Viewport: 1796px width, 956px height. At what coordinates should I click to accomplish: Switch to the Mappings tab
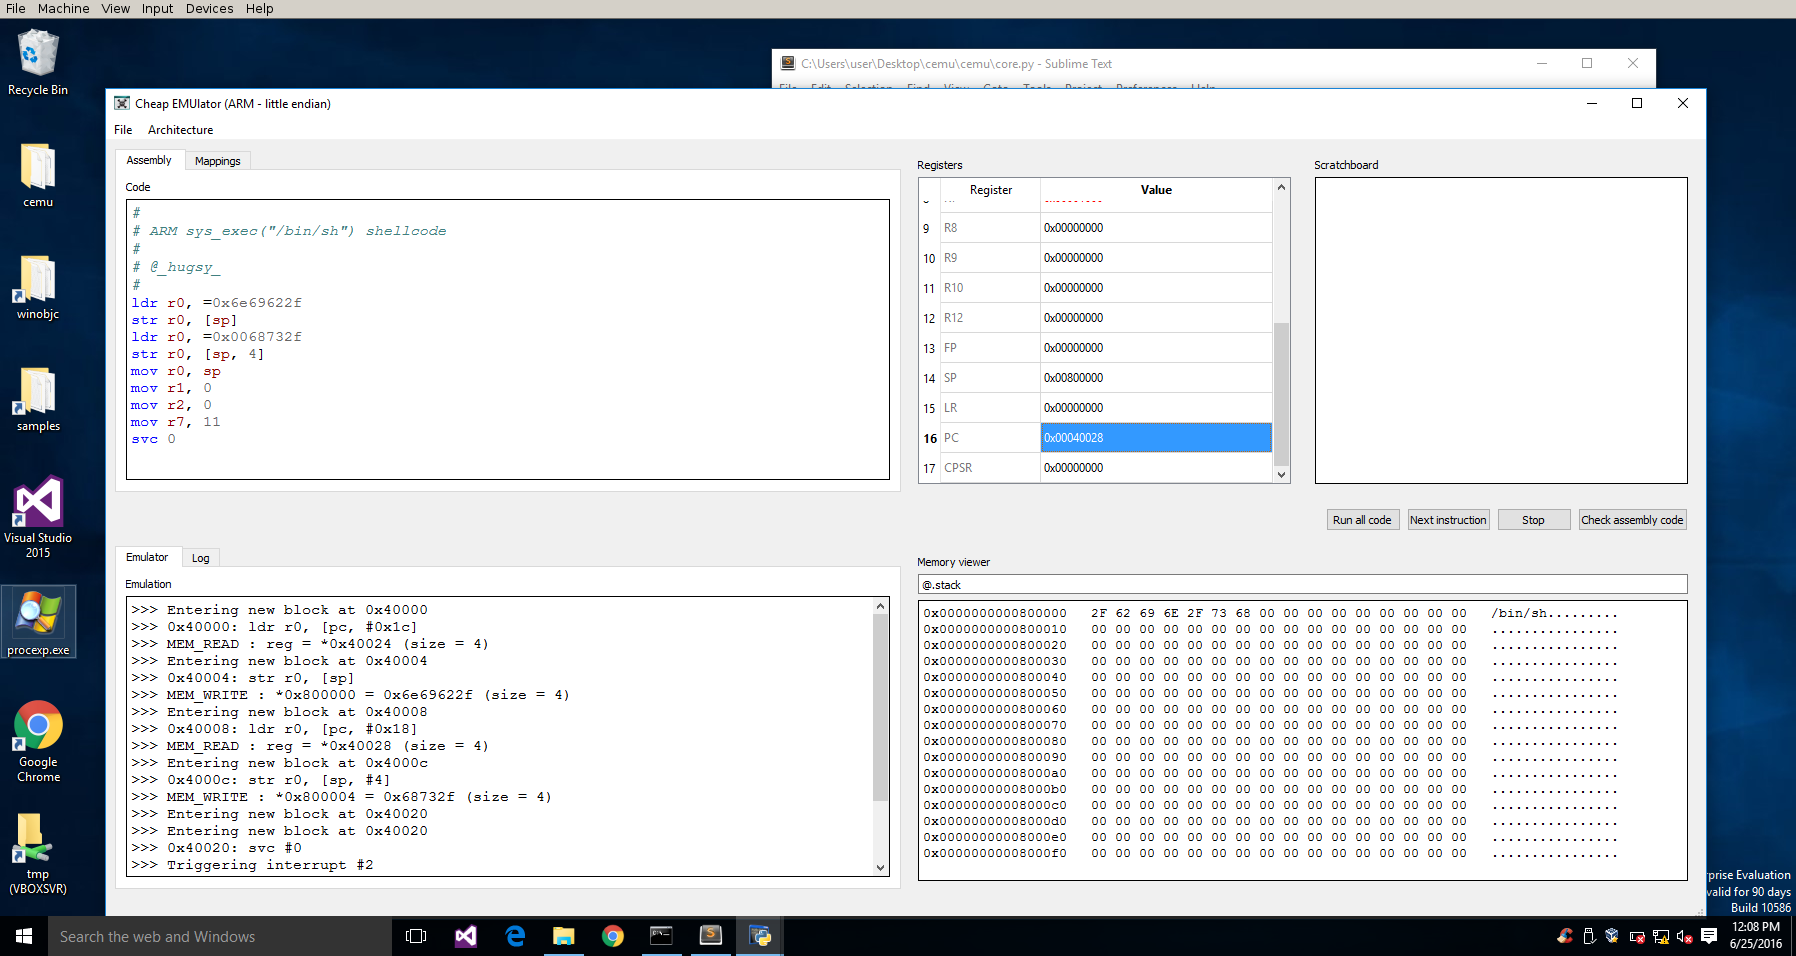[x=217, y=161]
